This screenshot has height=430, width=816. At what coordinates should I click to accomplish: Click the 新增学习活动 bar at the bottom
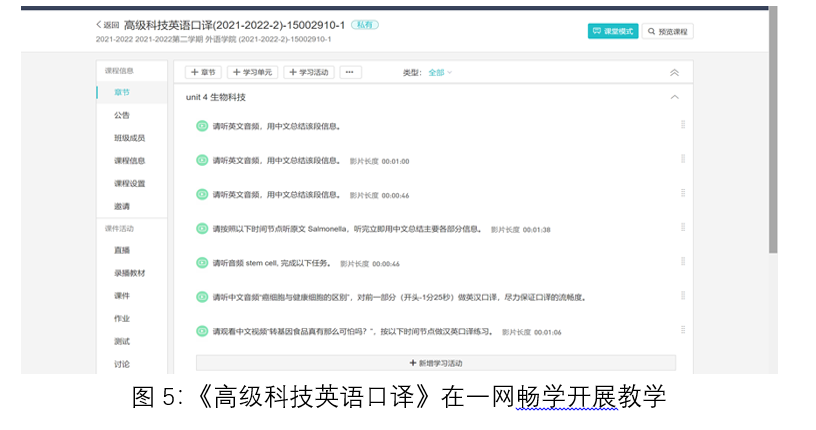[x=435, y=362]
